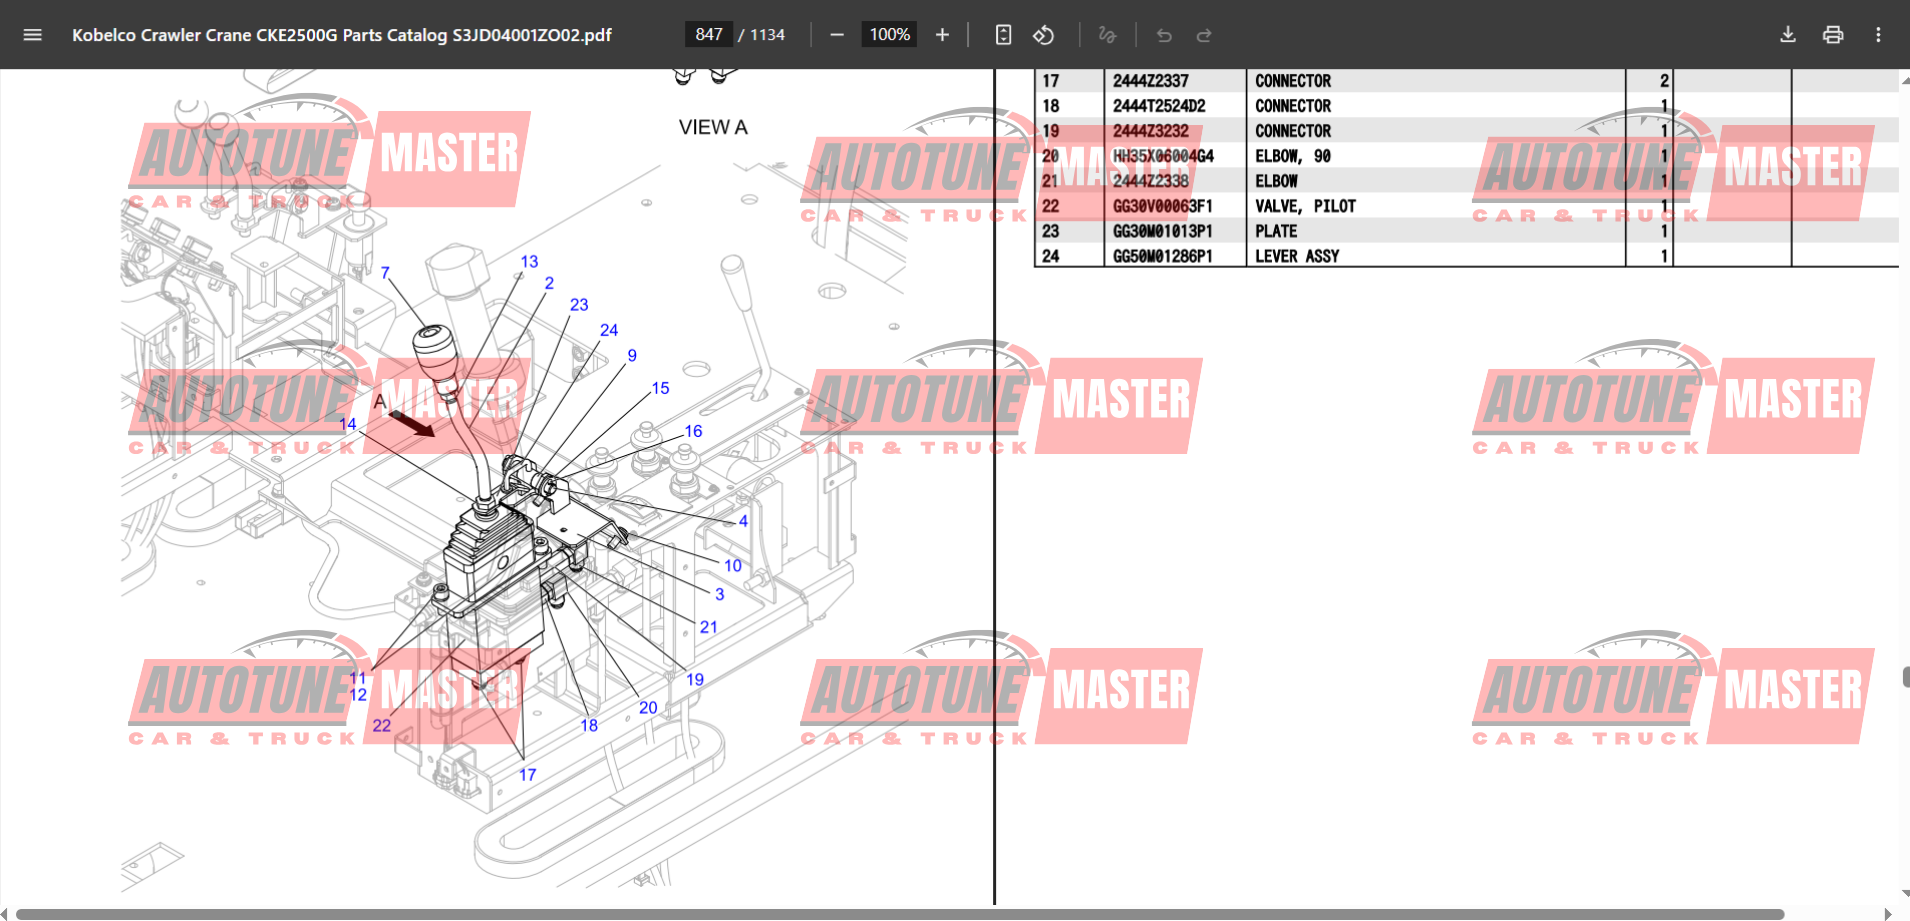Click the PDF file name title
This screenshot has width=1910, height=921.
pyautogui.click(x=342, y=35)
